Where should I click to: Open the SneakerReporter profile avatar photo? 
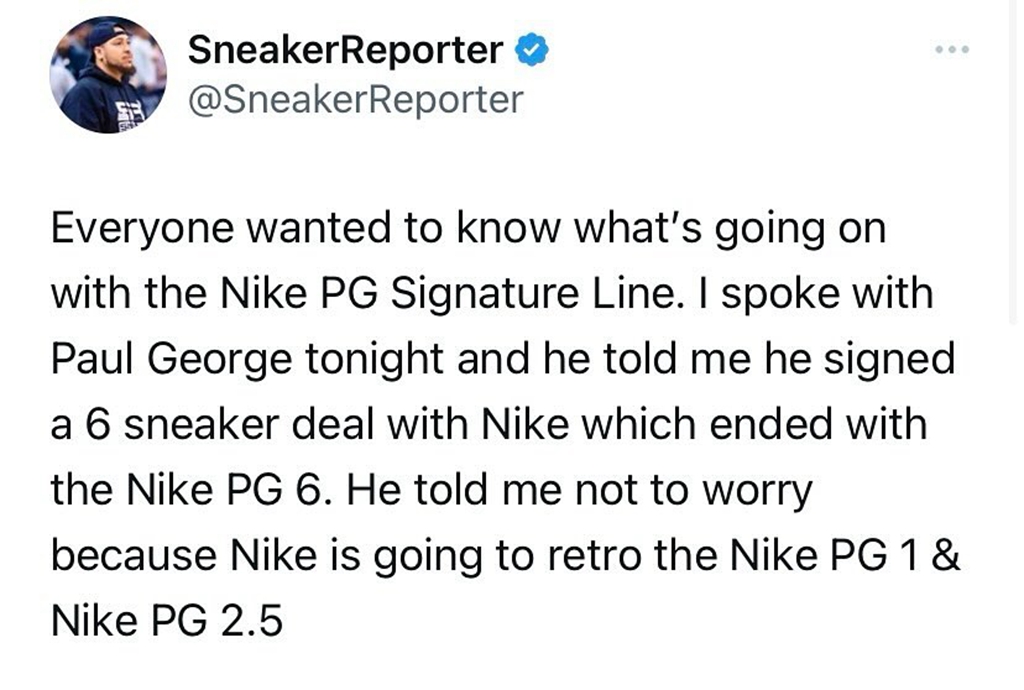pos(108,75)
